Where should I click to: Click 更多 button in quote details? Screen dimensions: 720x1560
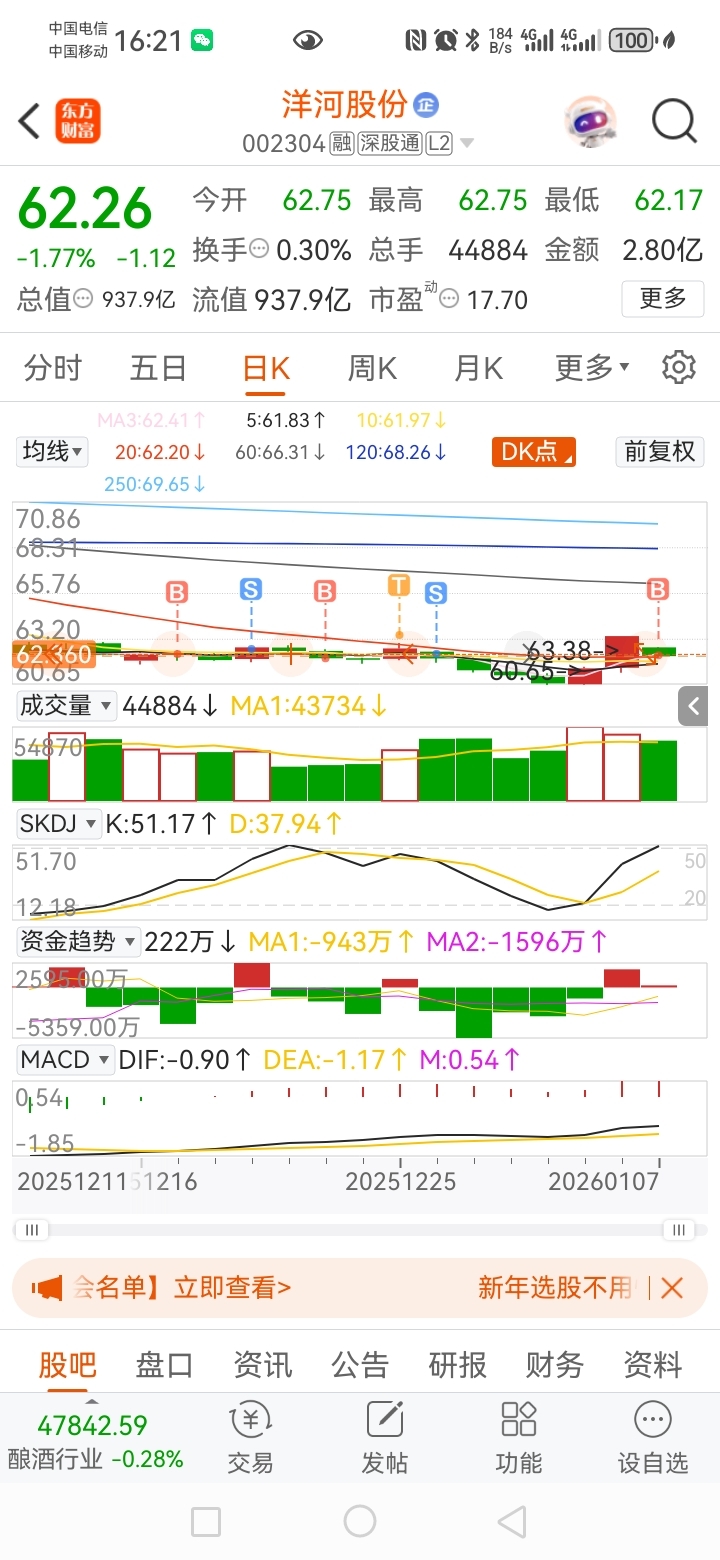pos(662,298)
